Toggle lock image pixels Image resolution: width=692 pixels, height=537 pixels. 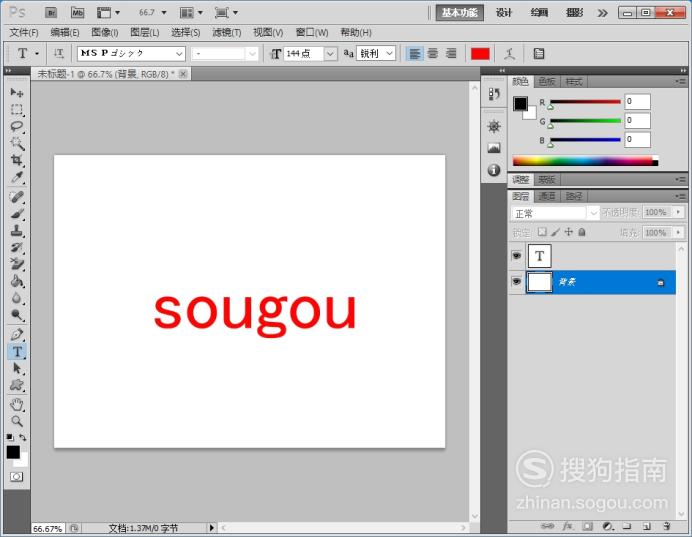[x=556, y=232]
